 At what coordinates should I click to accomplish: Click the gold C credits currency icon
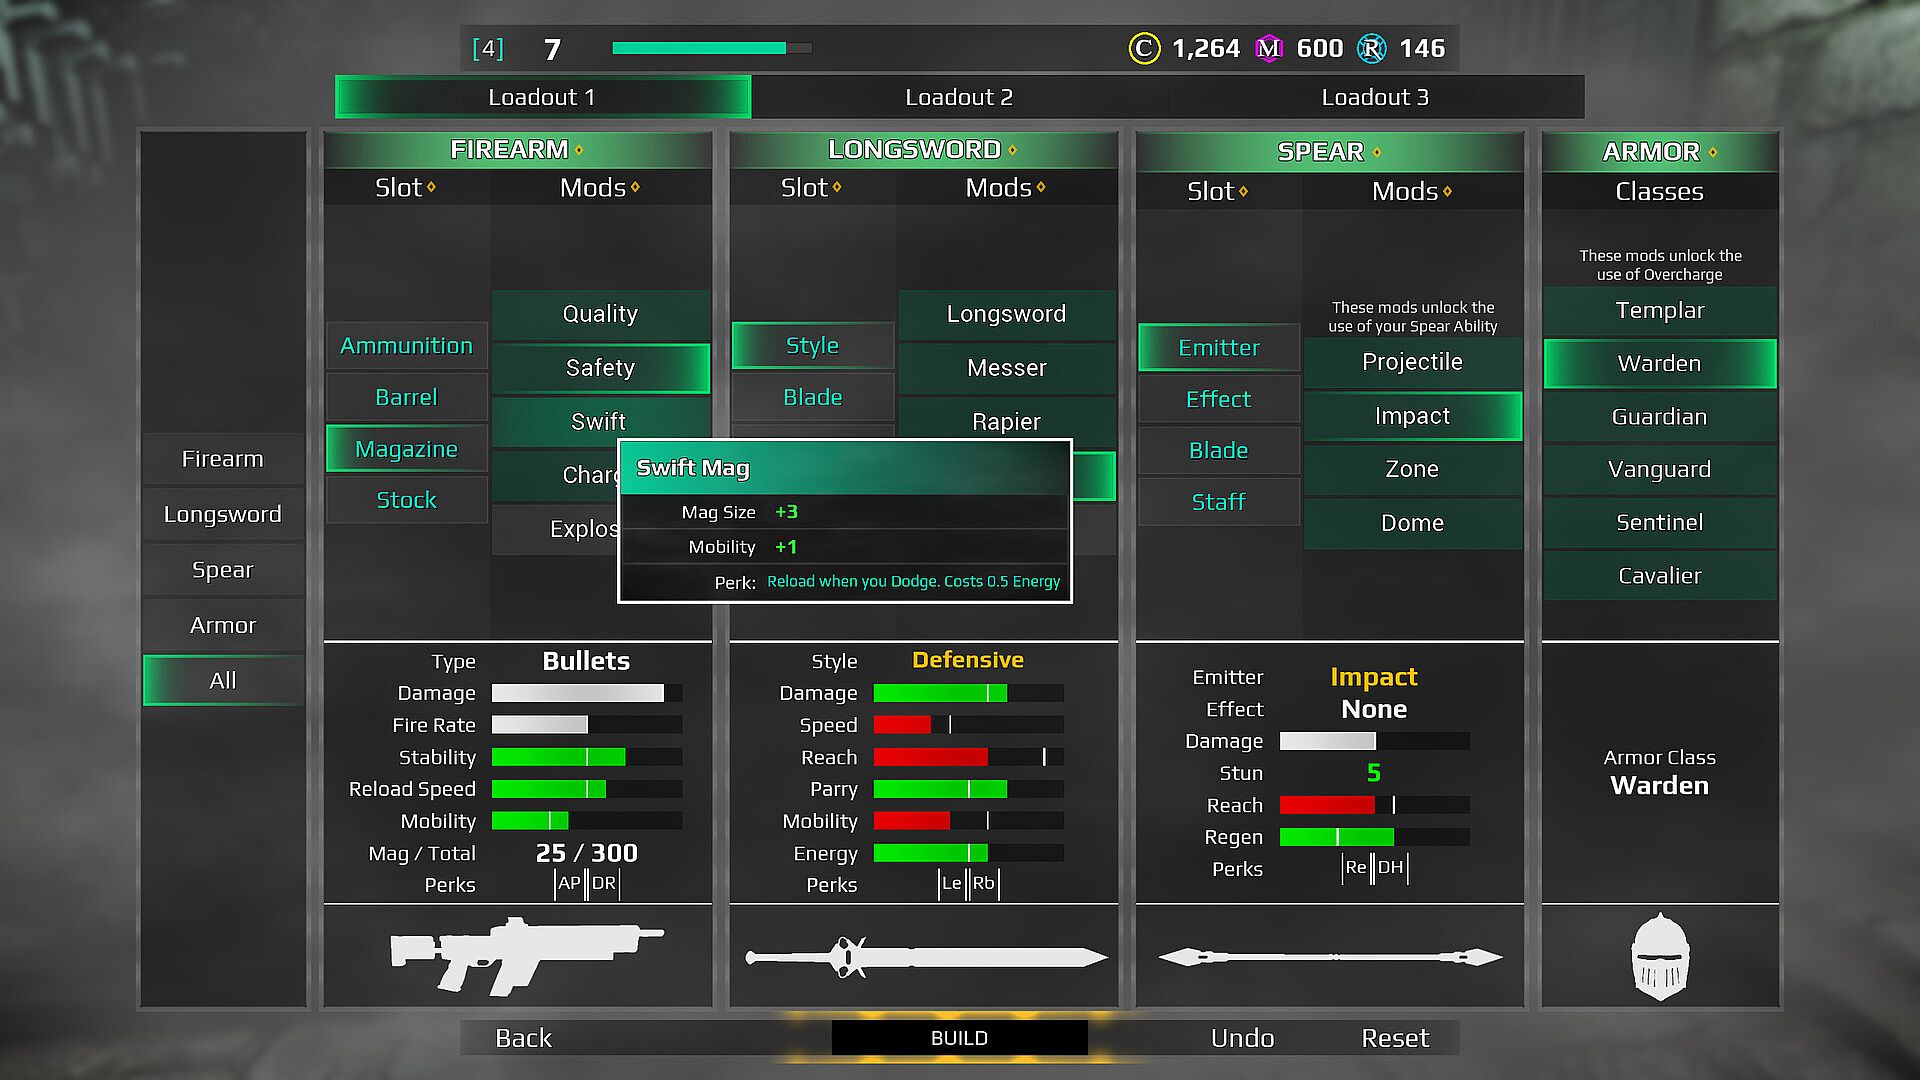point(1143,48)
